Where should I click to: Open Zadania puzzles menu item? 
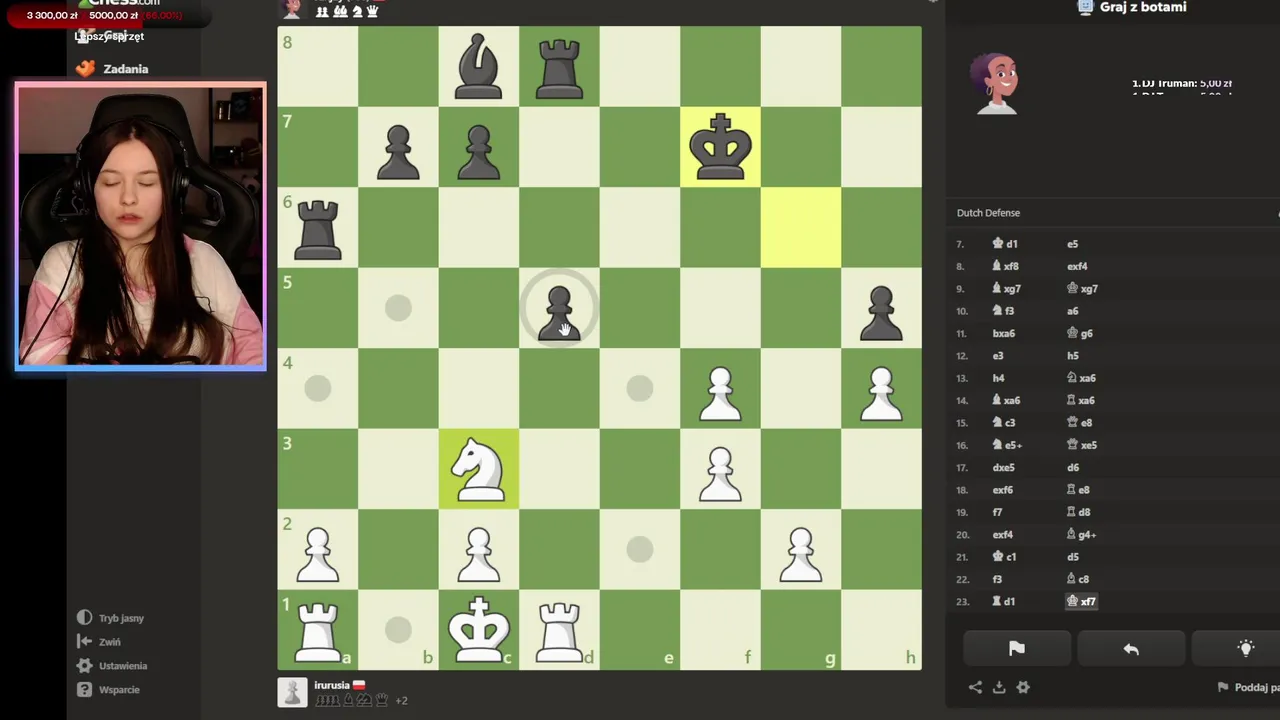click(x=112, y=69)
